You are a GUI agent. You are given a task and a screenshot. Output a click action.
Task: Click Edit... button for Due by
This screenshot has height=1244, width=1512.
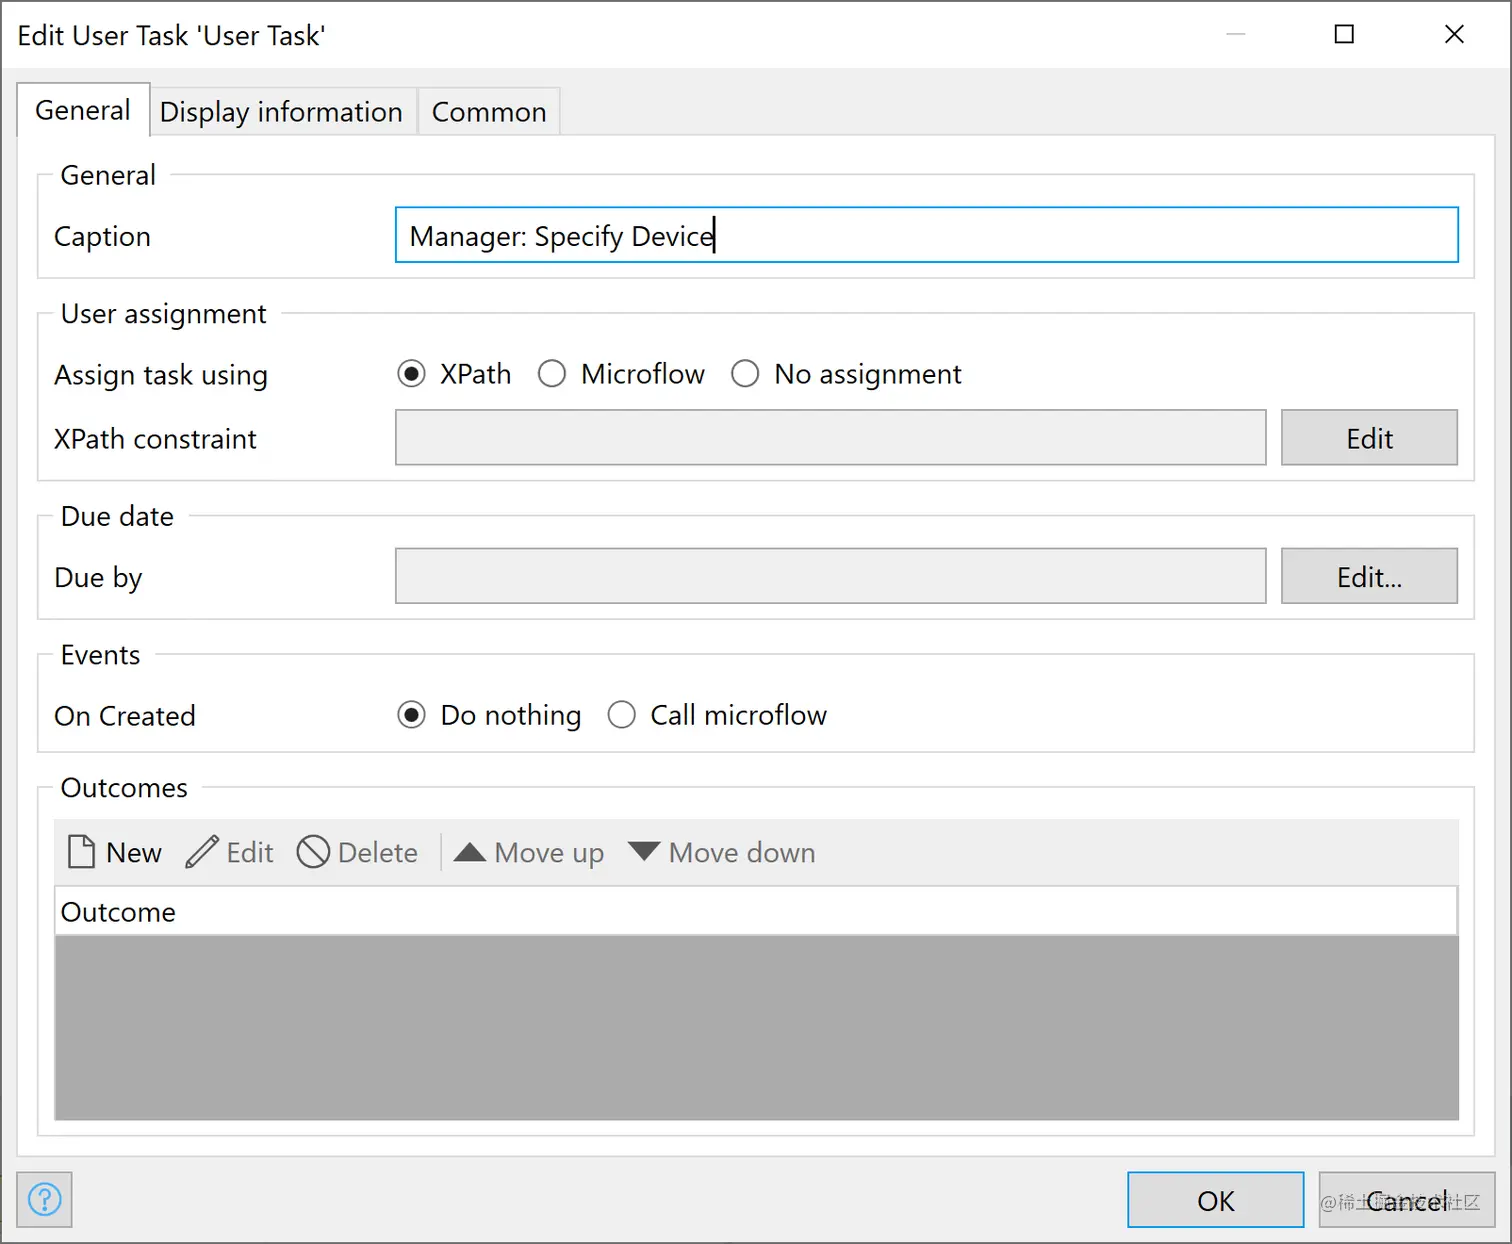coord(1369,576)
